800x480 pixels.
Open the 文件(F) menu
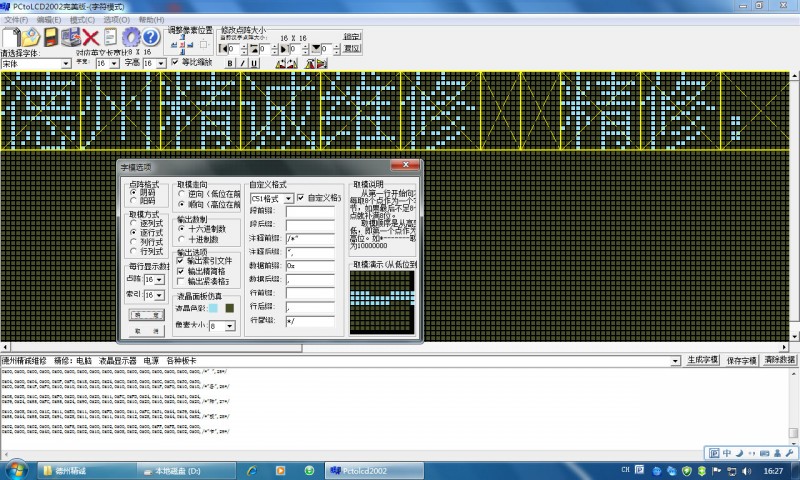coord(16,19)
